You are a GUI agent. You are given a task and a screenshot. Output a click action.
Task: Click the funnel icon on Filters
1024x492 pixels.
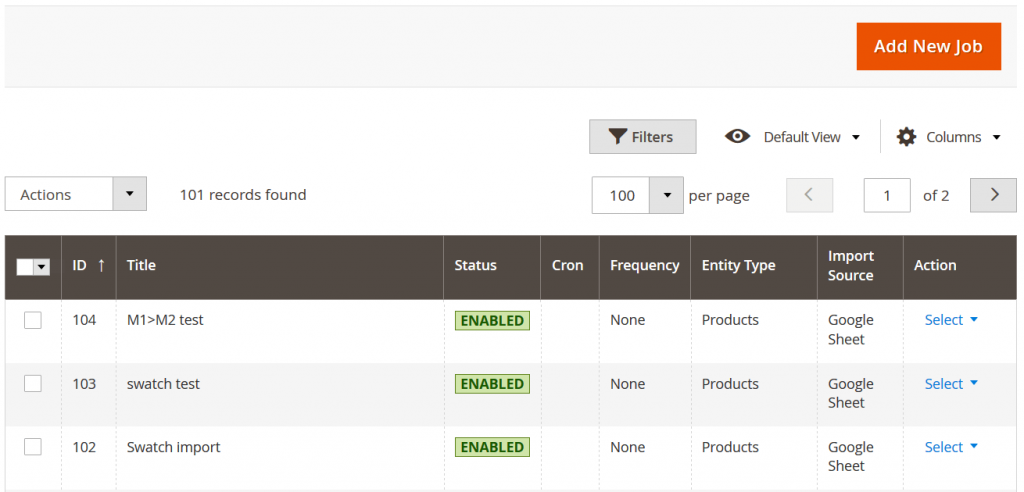tap(617, 137)
